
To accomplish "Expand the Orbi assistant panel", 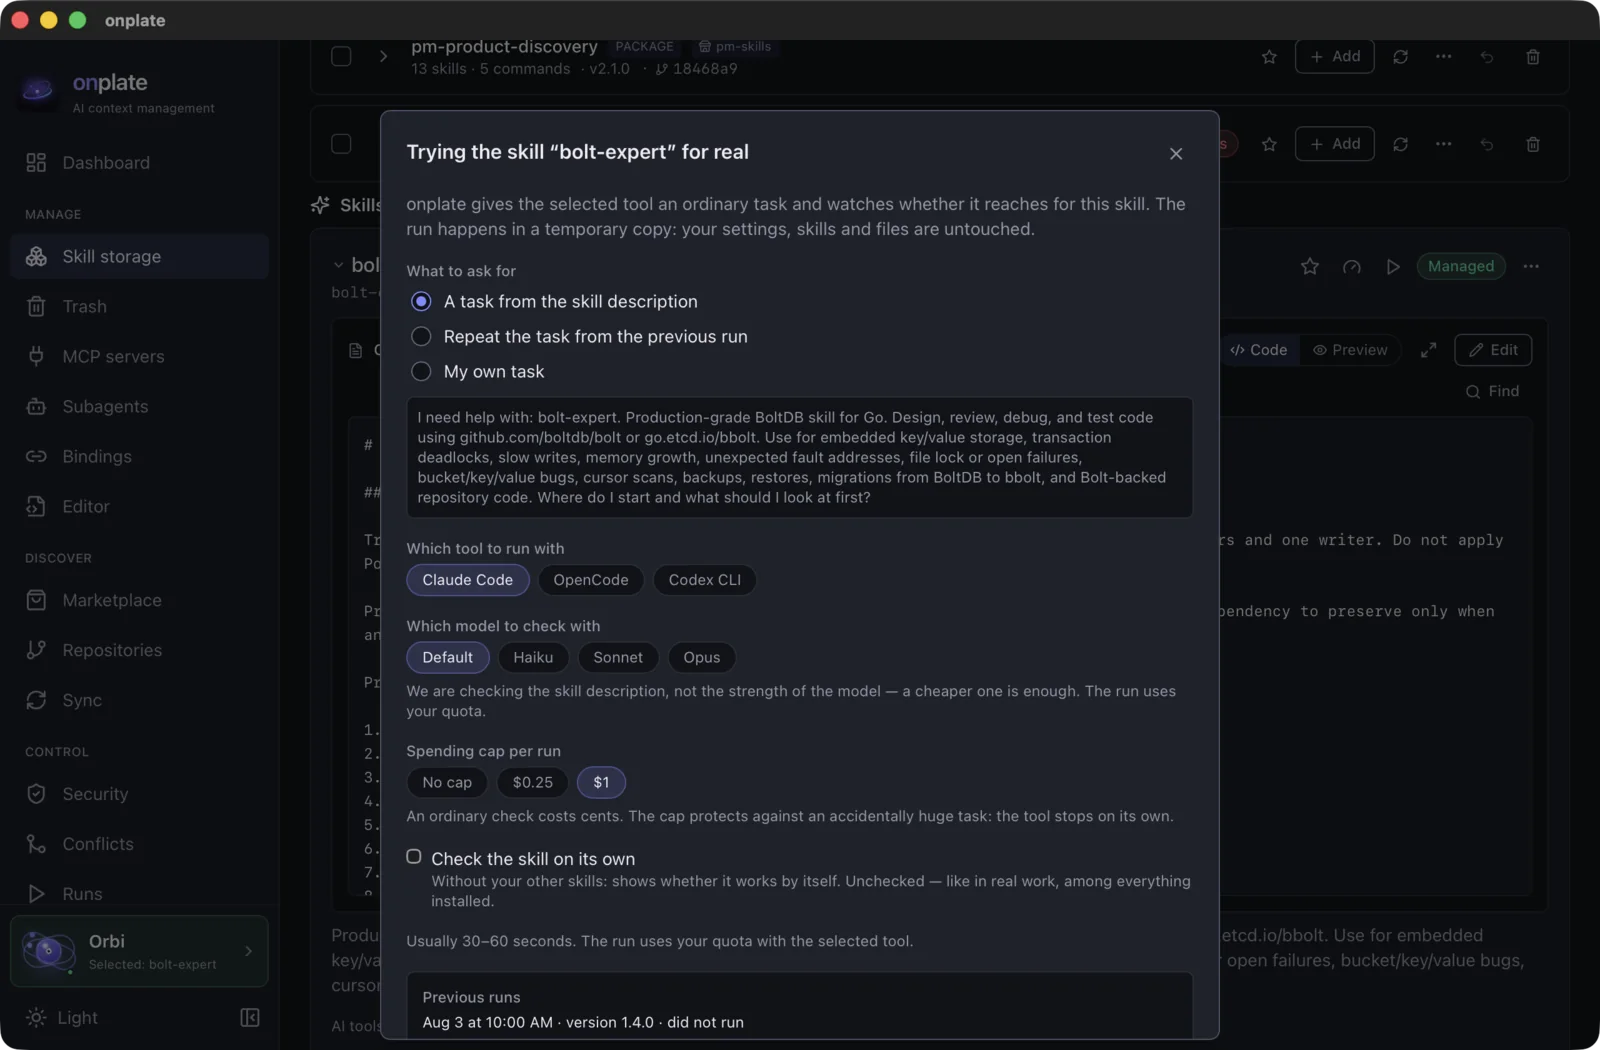I will click(x=139, y=951).
